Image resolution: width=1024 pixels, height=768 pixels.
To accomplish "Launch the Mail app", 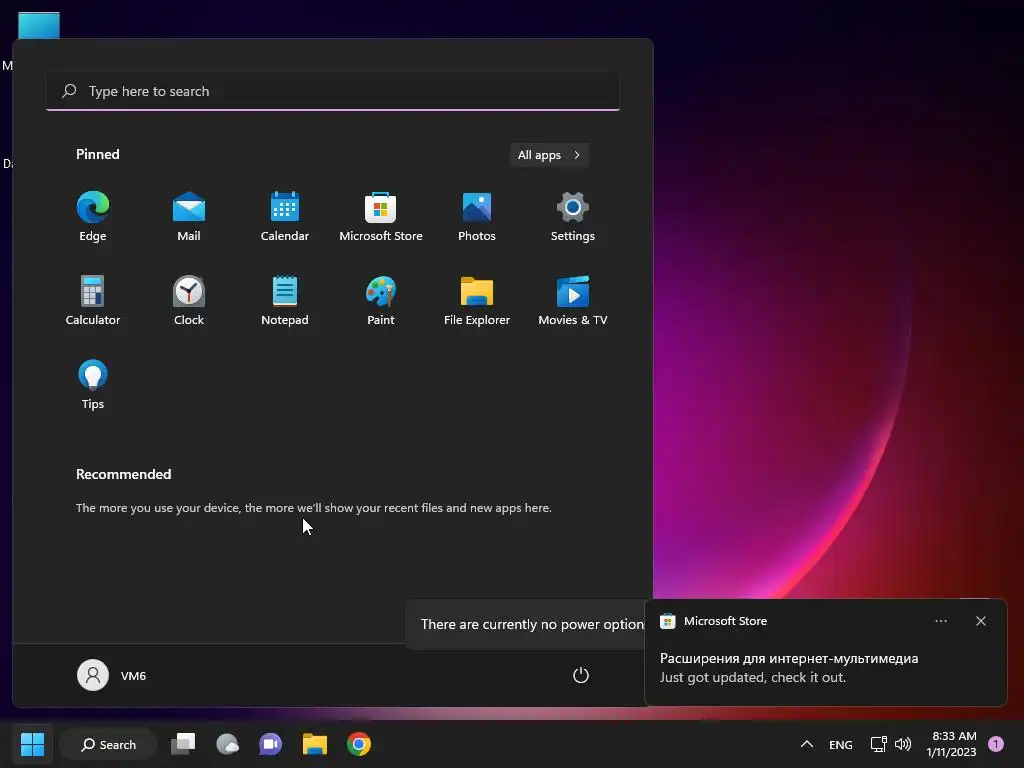I will [189, 217].
